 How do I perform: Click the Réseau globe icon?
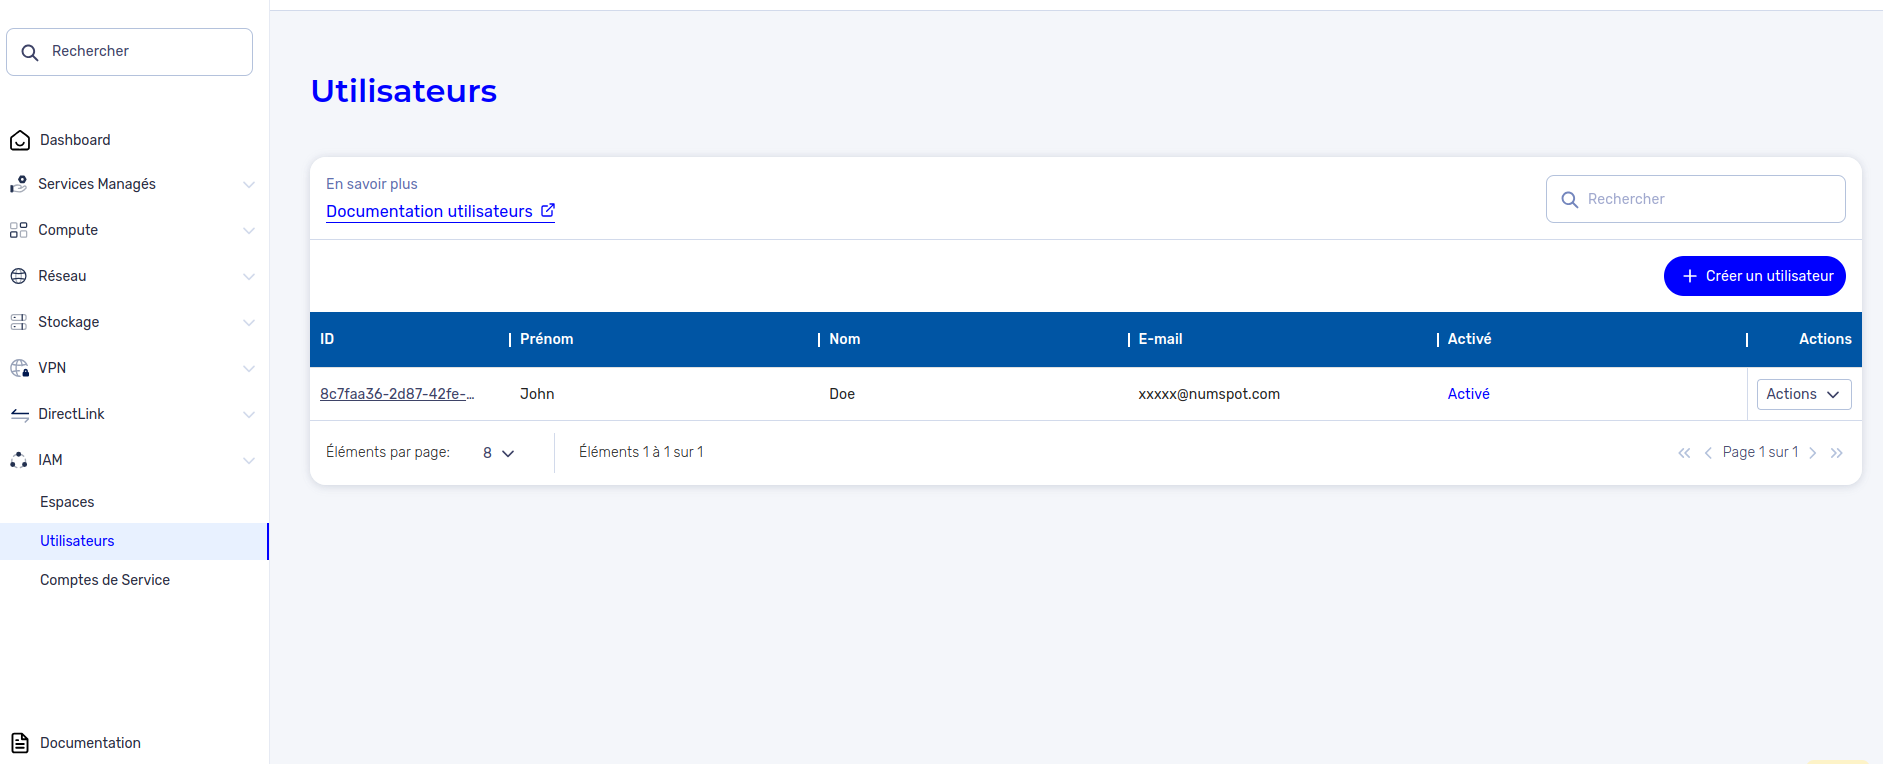point(19,276)
